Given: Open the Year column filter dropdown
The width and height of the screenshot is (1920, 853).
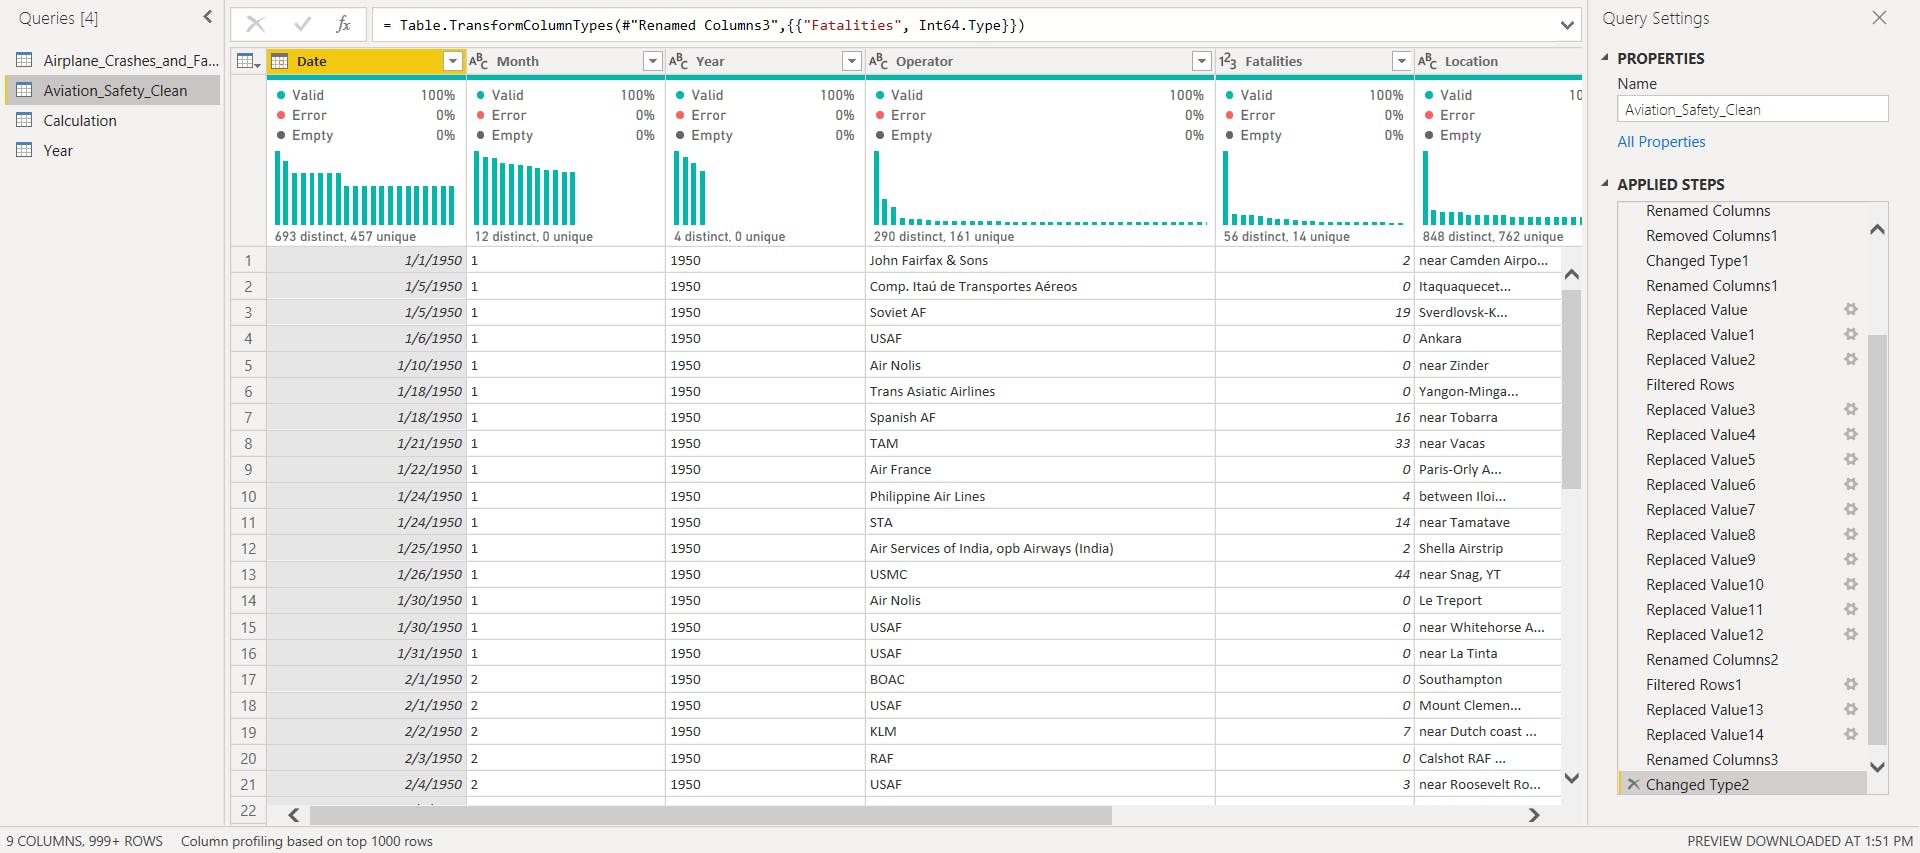Looking at the screenshot, I should coord(851,61).
